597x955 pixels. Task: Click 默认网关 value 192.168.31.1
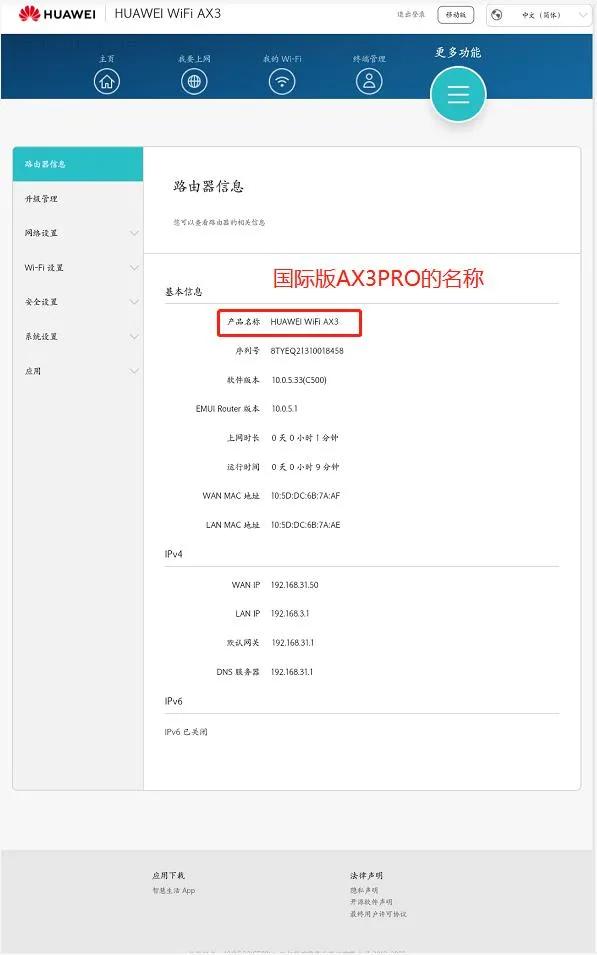(x=293, y=643)
